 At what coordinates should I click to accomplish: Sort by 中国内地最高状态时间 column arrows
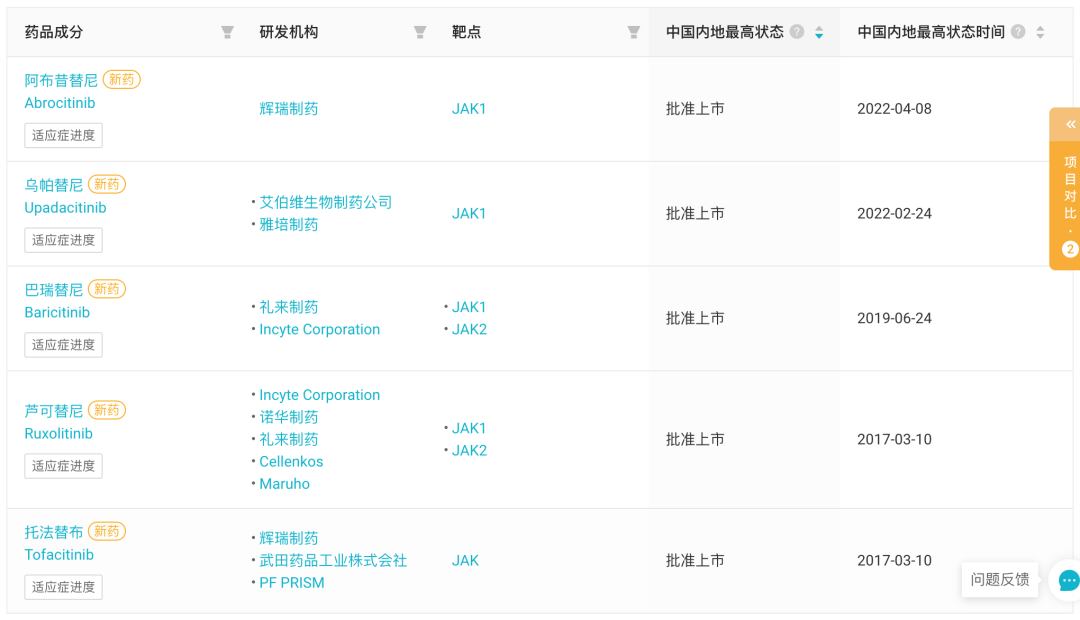click(1040, 32)
